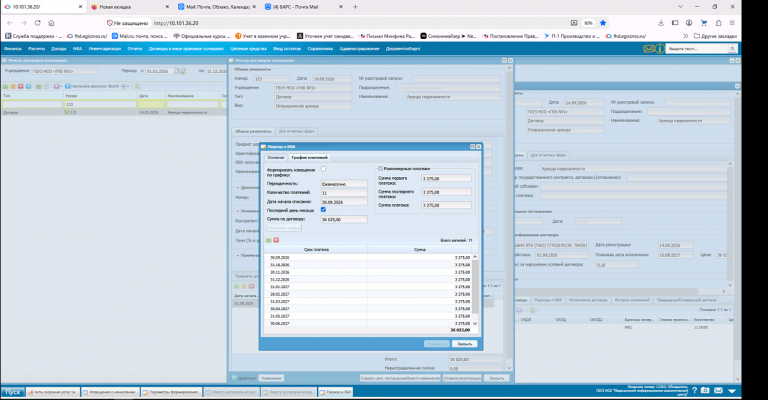This screenshot has width=768, height=400.
Task: Reload the browser page
Action: 38,23
